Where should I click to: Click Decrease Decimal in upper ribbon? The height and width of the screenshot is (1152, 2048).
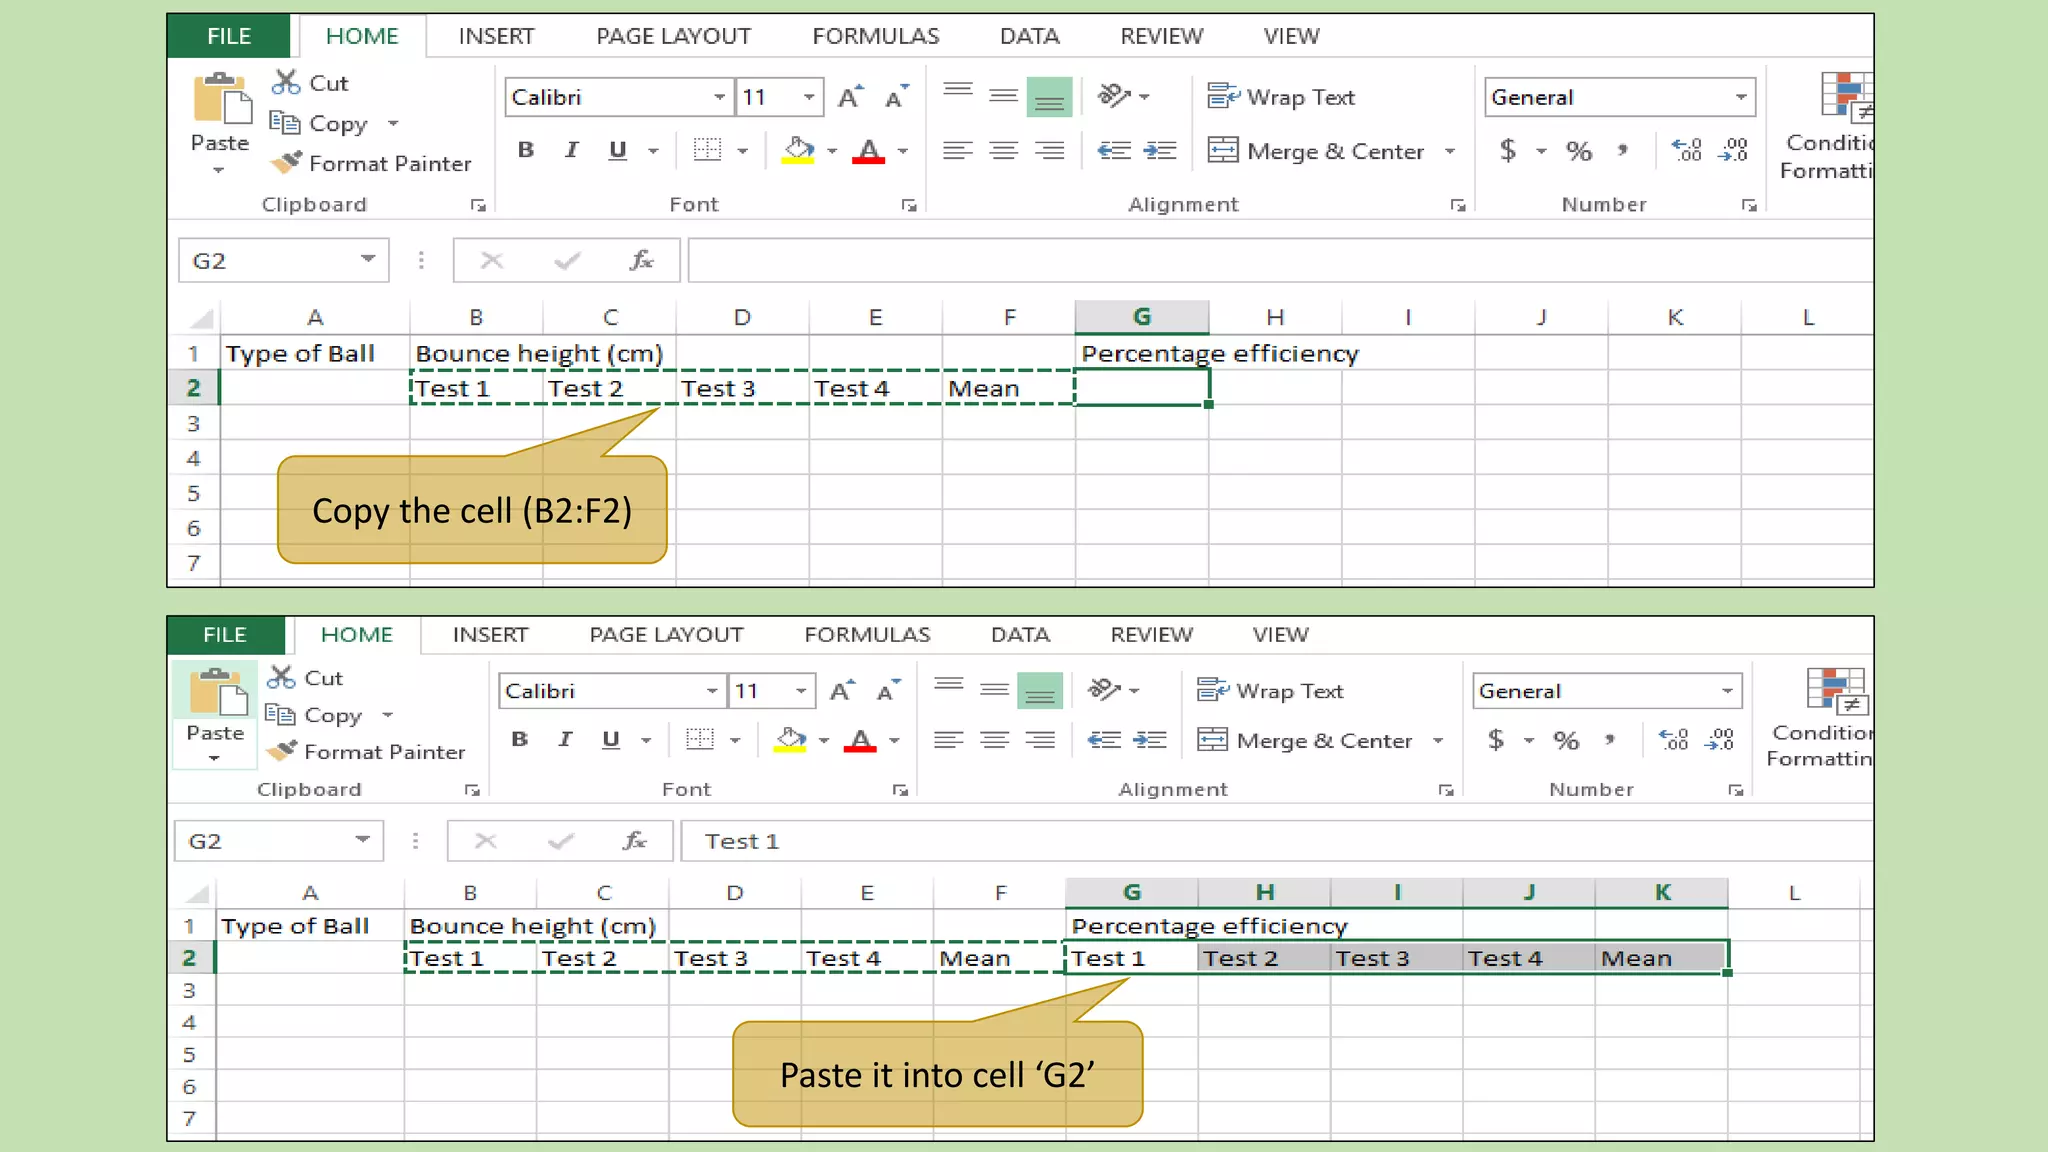tap(1734, 151)
